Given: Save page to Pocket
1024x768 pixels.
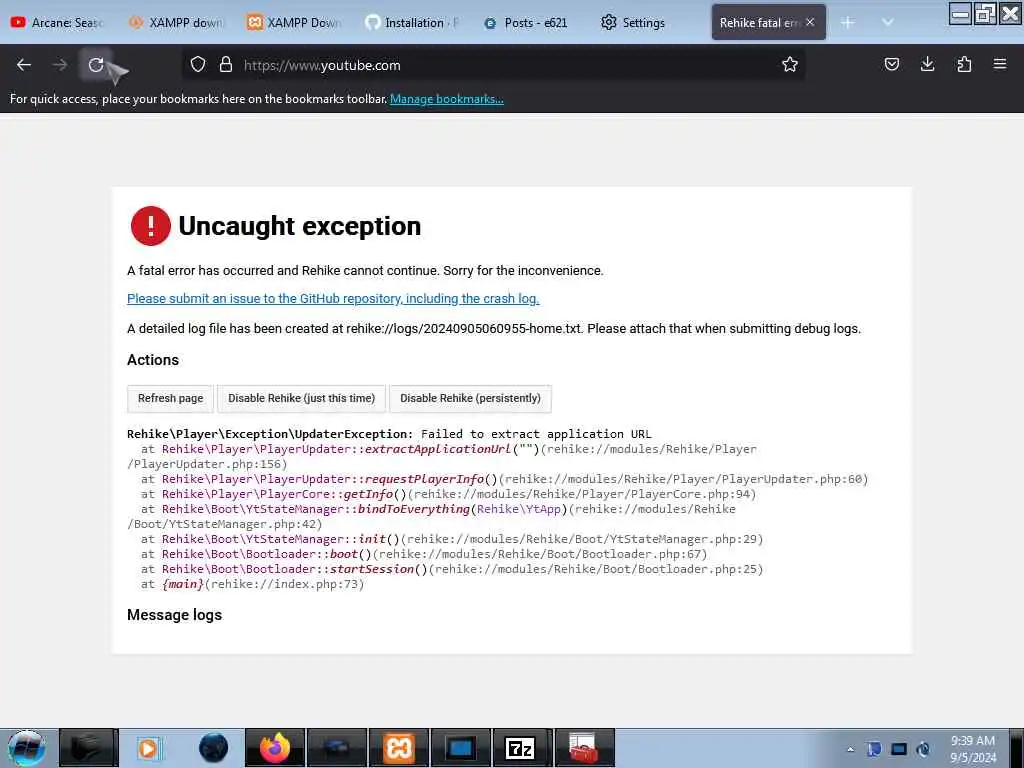Looking at the screenshot, I should pyautogui.click(x=891, y=64).
